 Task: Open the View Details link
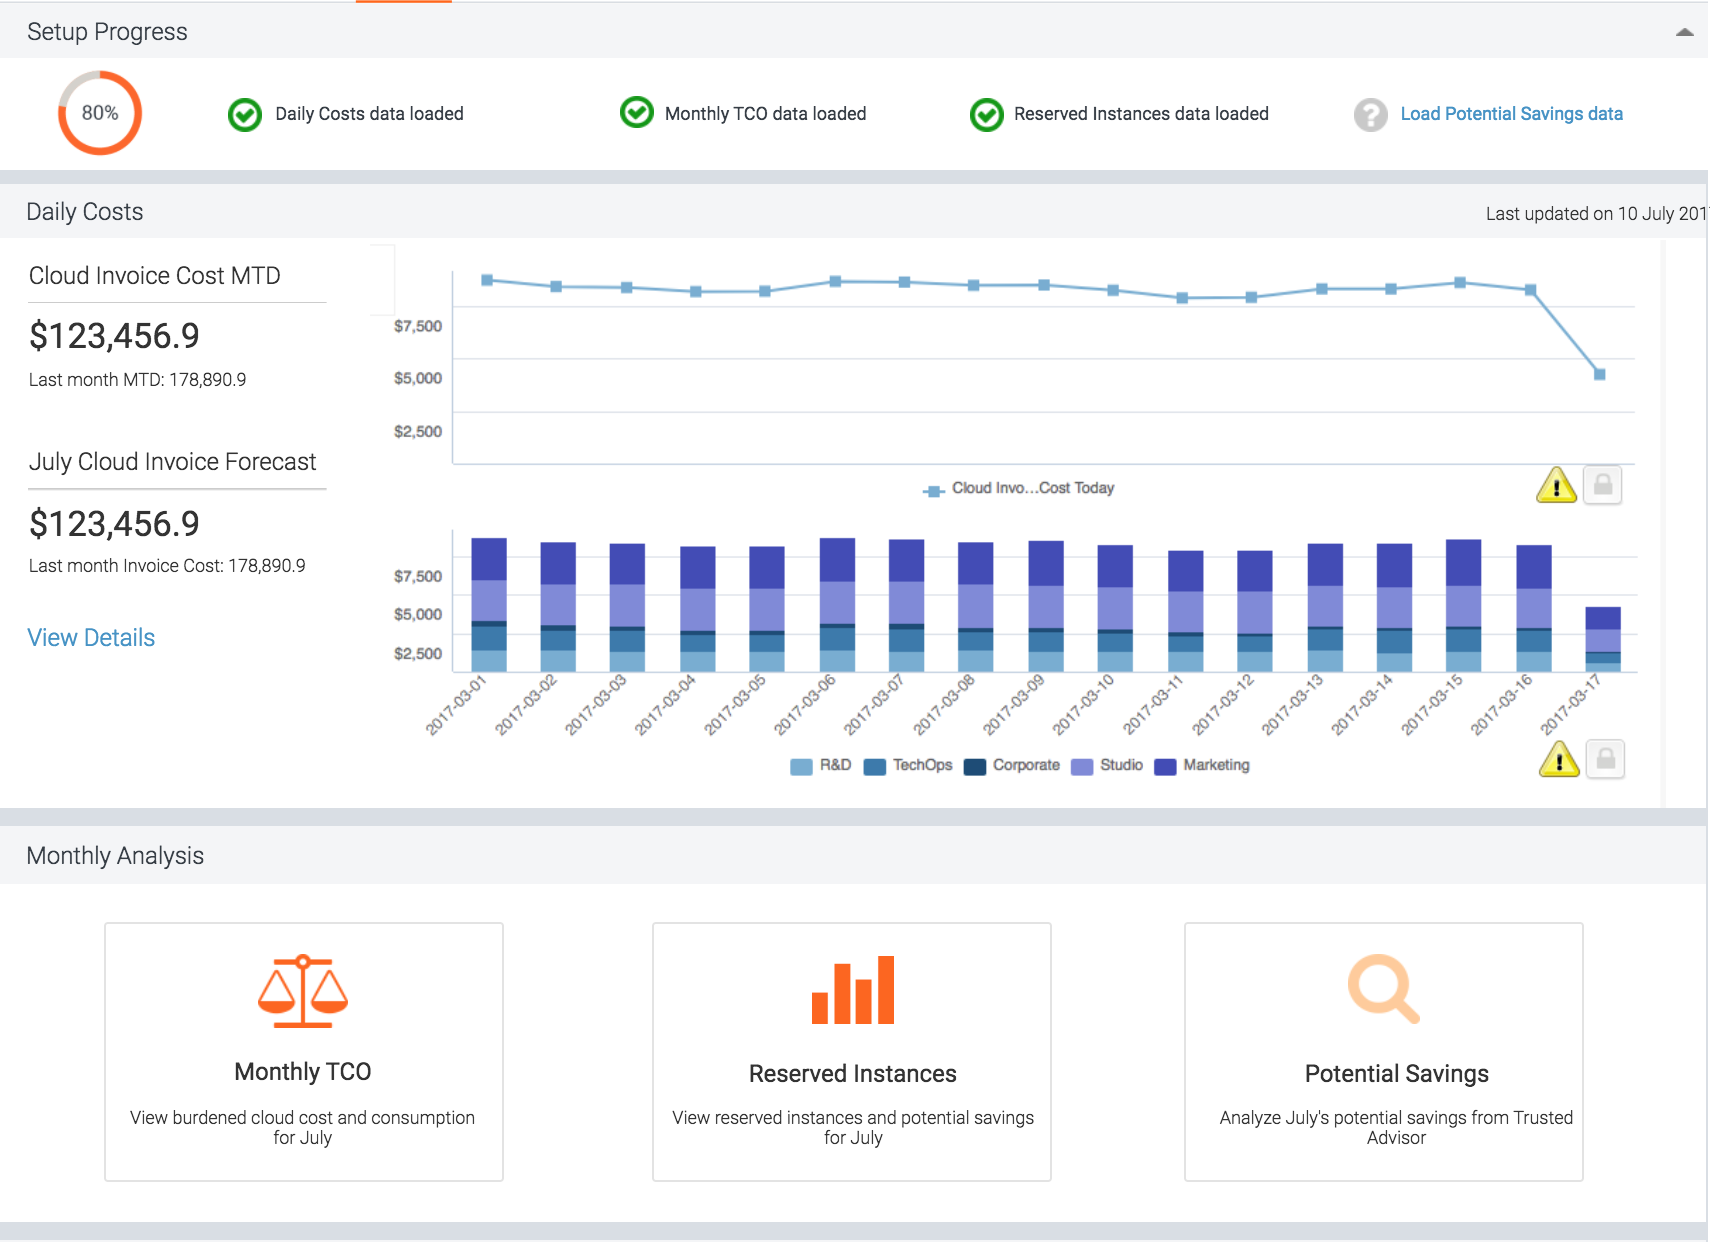point(91,638)
